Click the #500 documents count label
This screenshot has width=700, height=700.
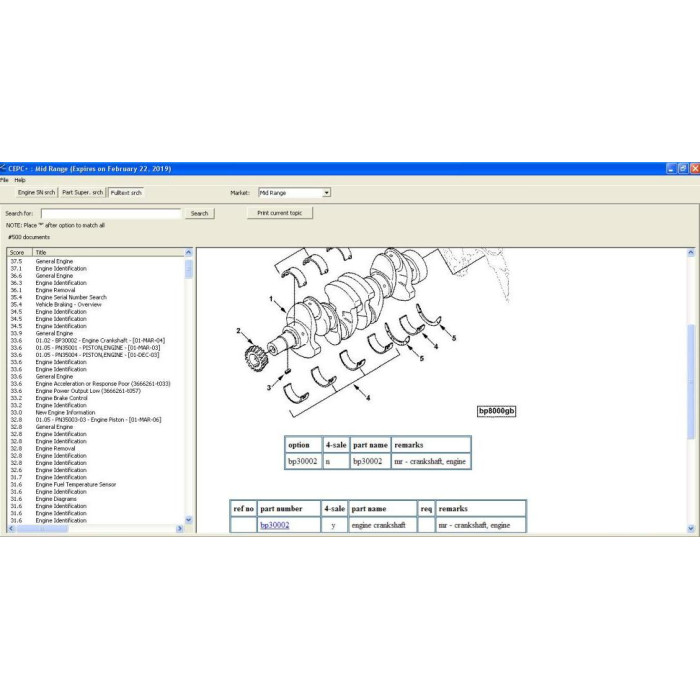[29, 237]
